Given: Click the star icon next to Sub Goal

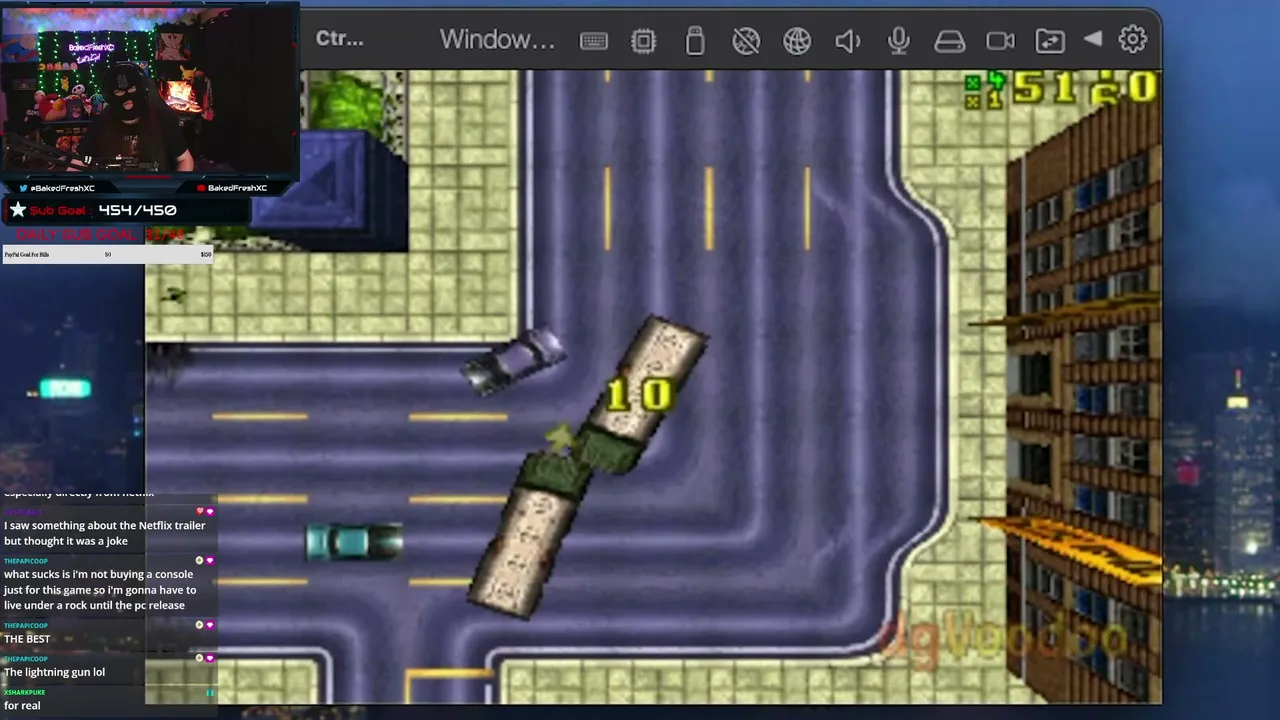Looking at the screenshot, I should pos(17,210).
